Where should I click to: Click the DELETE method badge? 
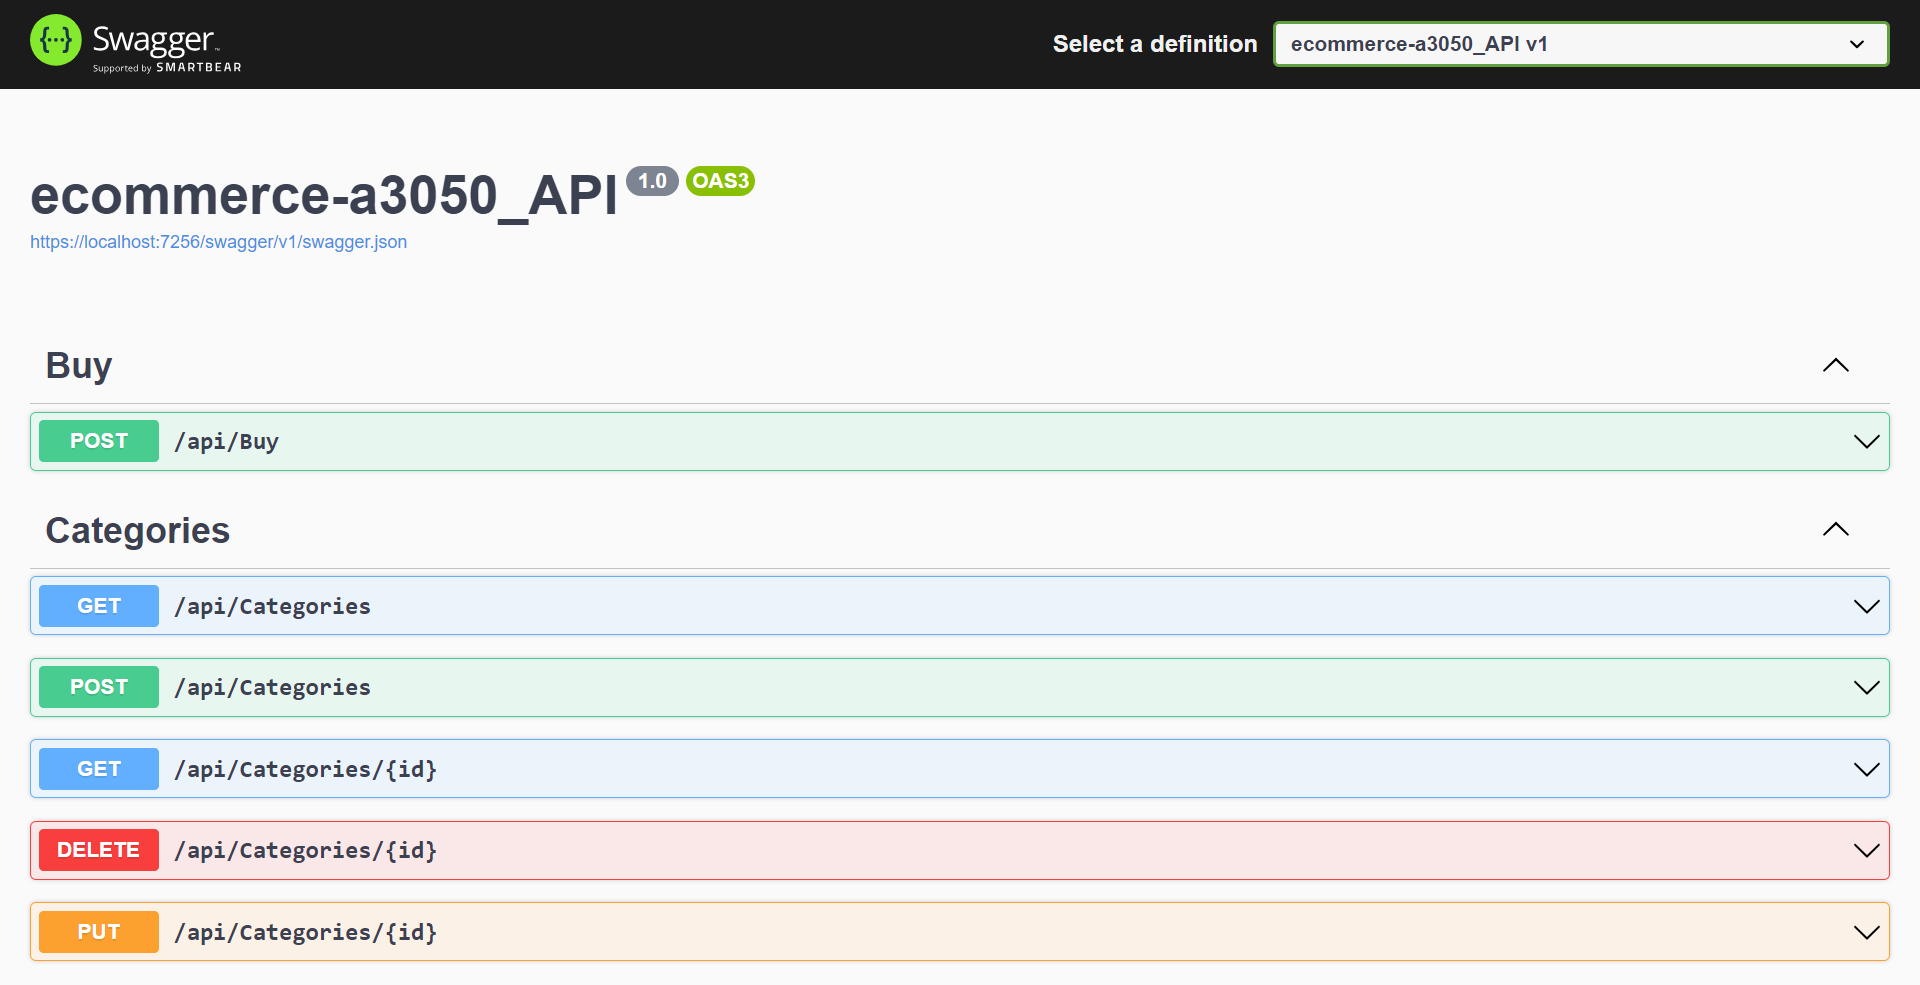tap(99, 850)
